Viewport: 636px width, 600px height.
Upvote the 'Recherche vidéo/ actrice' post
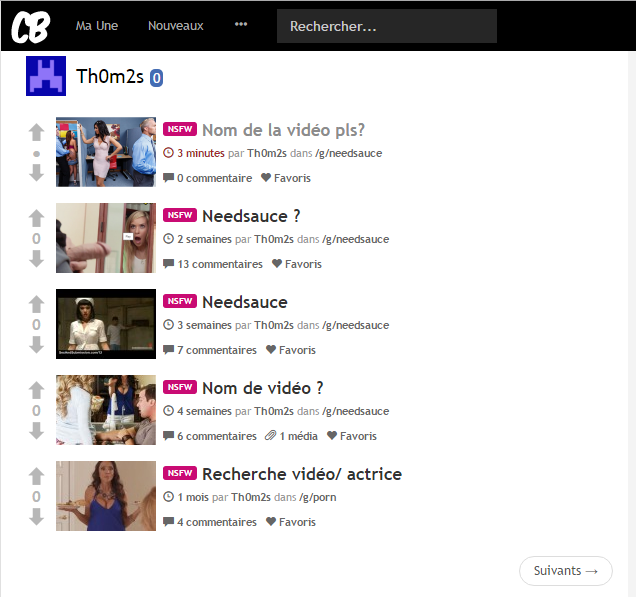[37, 476]
